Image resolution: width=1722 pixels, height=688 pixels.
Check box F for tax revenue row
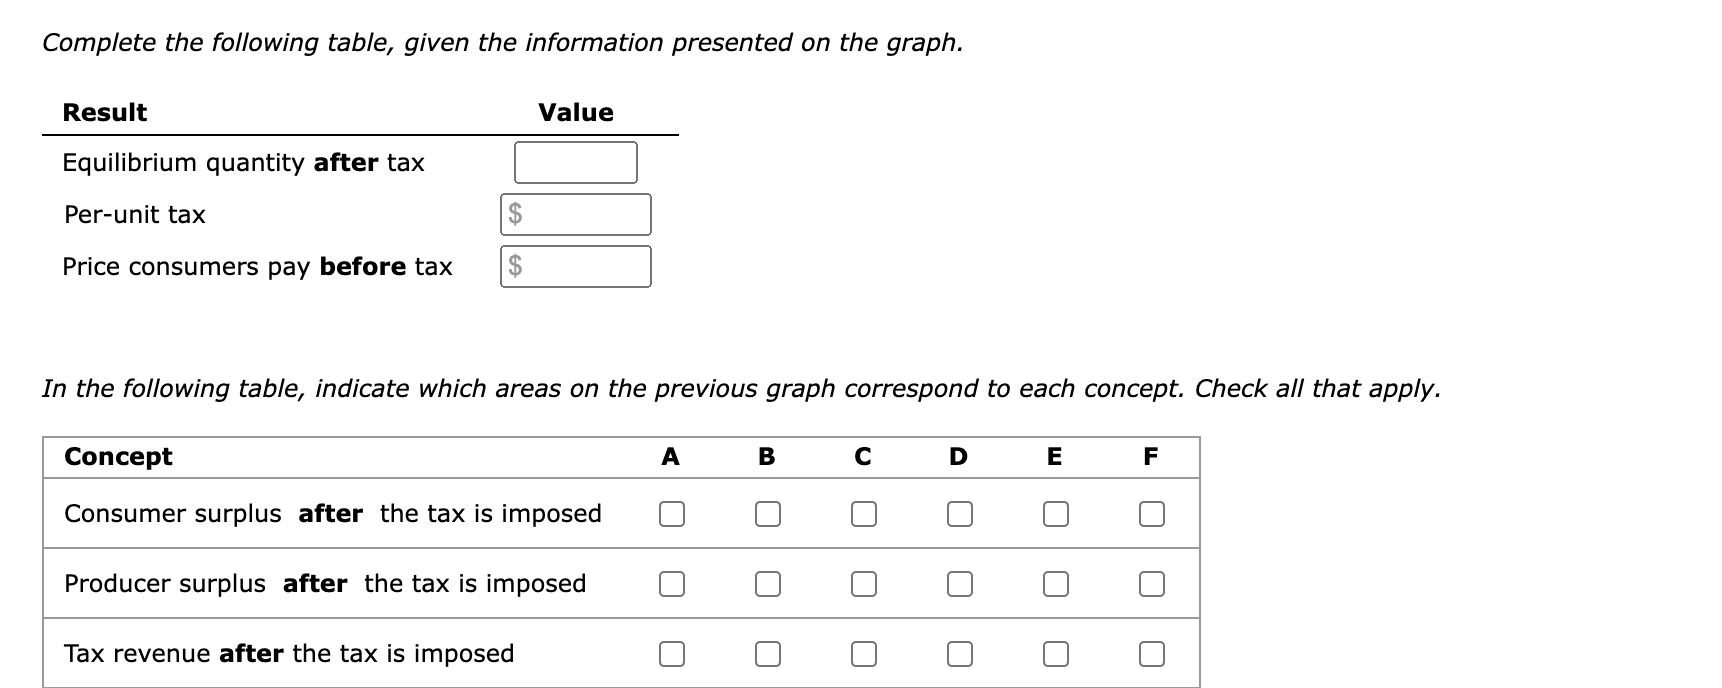click(x=1150, y=653)
